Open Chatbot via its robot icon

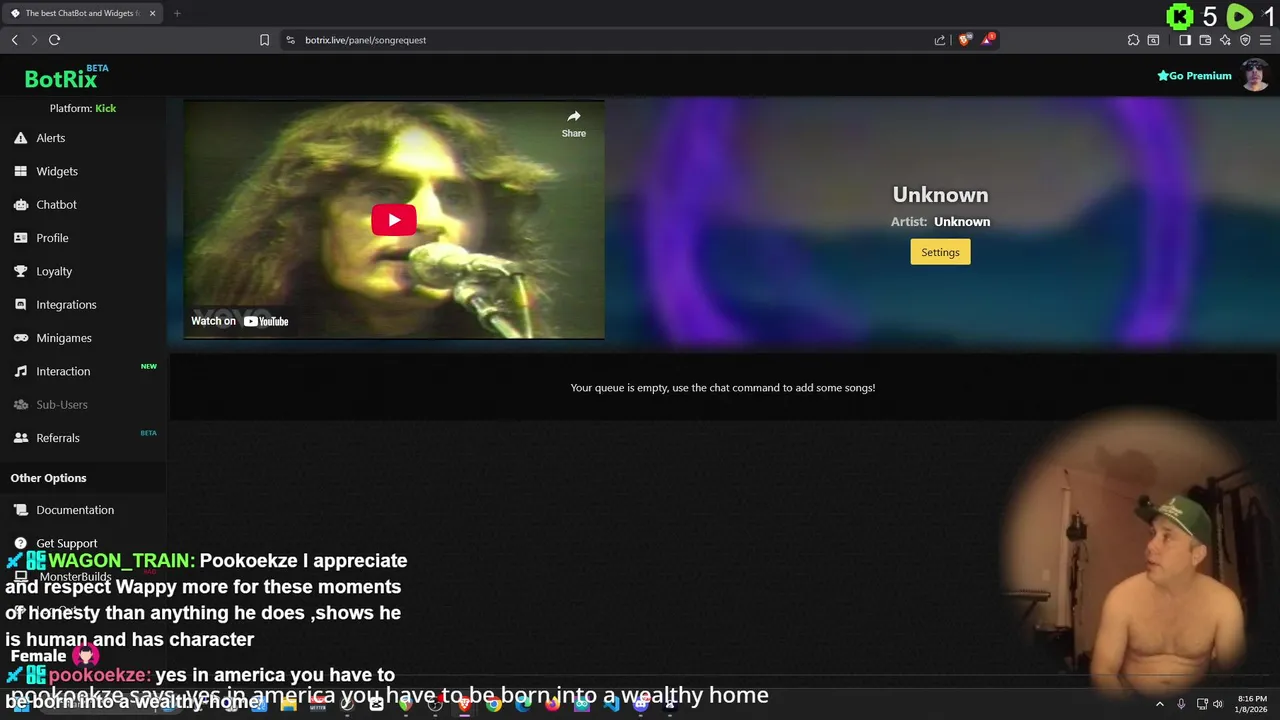click(x=20, y=204)
